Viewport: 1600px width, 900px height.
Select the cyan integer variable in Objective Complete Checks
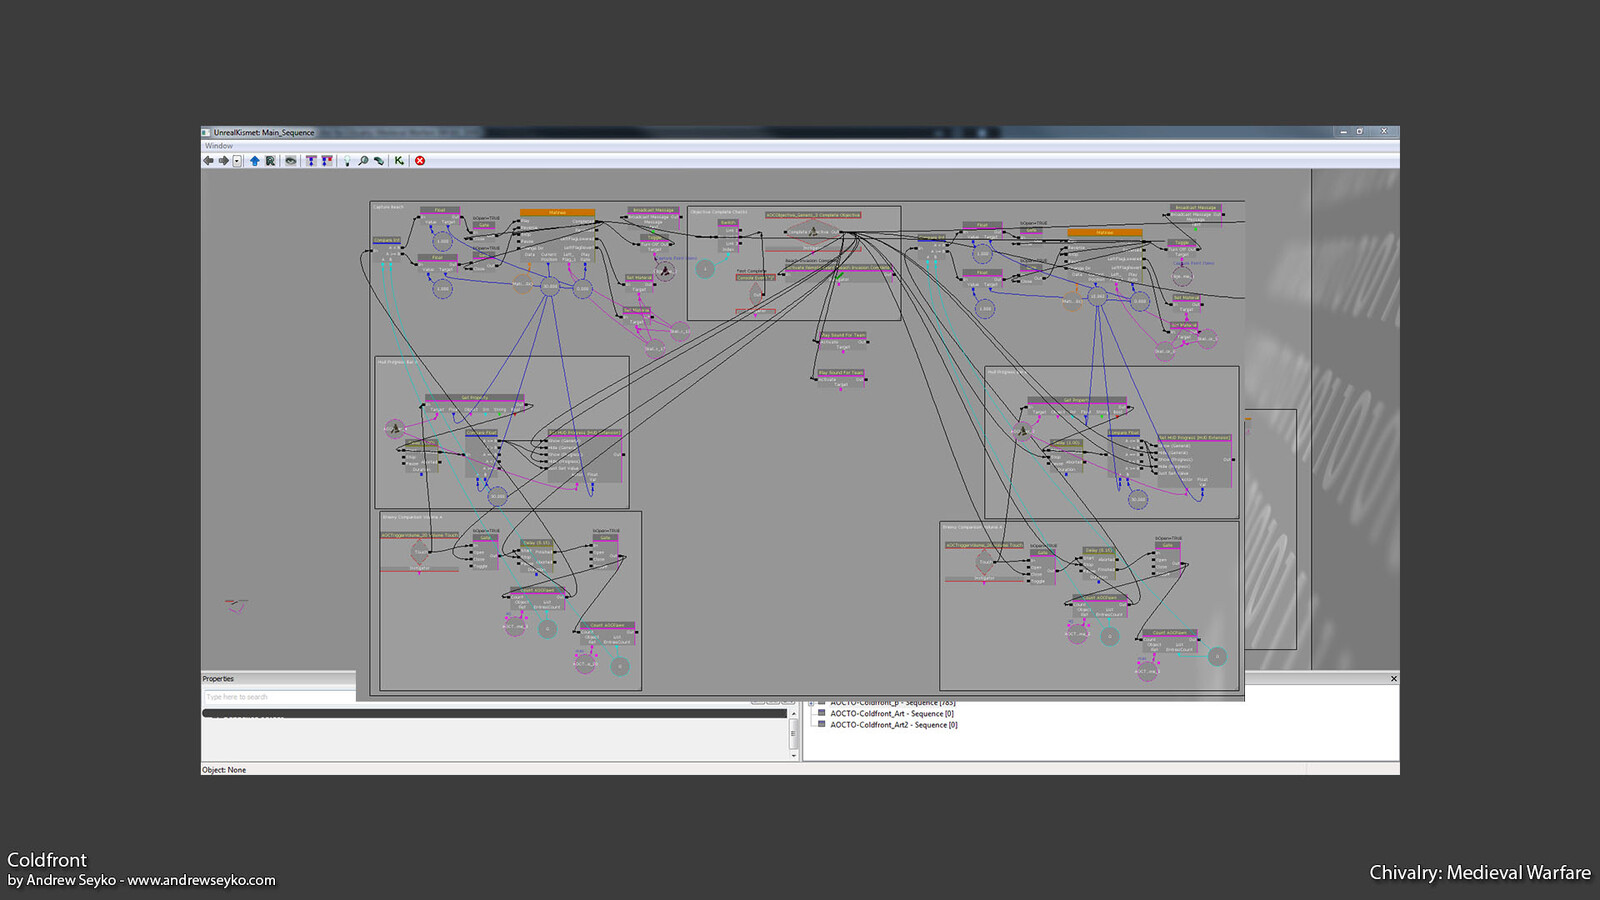pyautogui.click(x=705, y=268)
